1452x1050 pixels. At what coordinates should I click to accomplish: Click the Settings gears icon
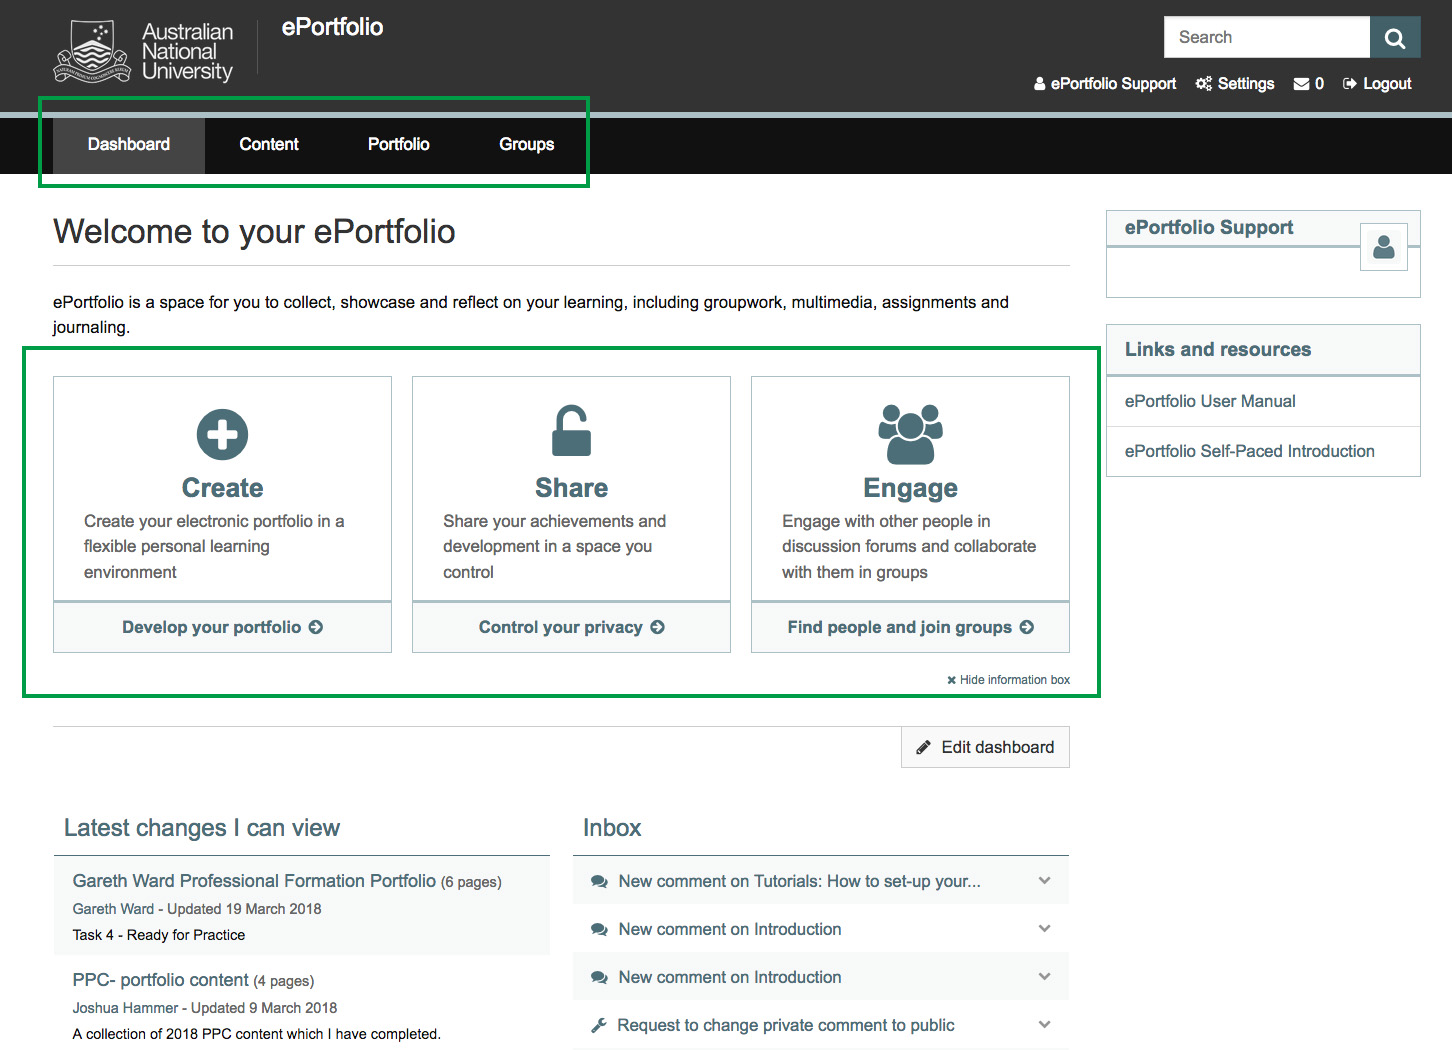coord(1204,84)
